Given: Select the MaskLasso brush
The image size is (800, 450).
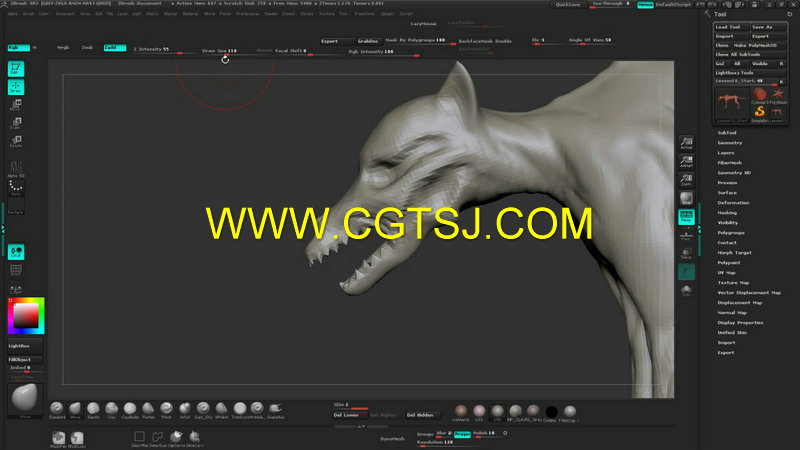Looking at the screenshot, I should [x=77, y=439].
